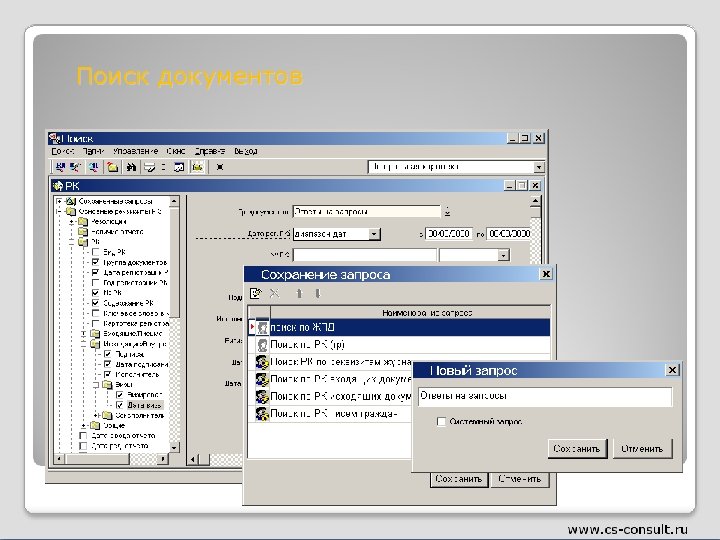720x540 pixels.
Task: Click the move-down arrow in the Сохранение запроса toolbar
Action: [x=318, y=293]
